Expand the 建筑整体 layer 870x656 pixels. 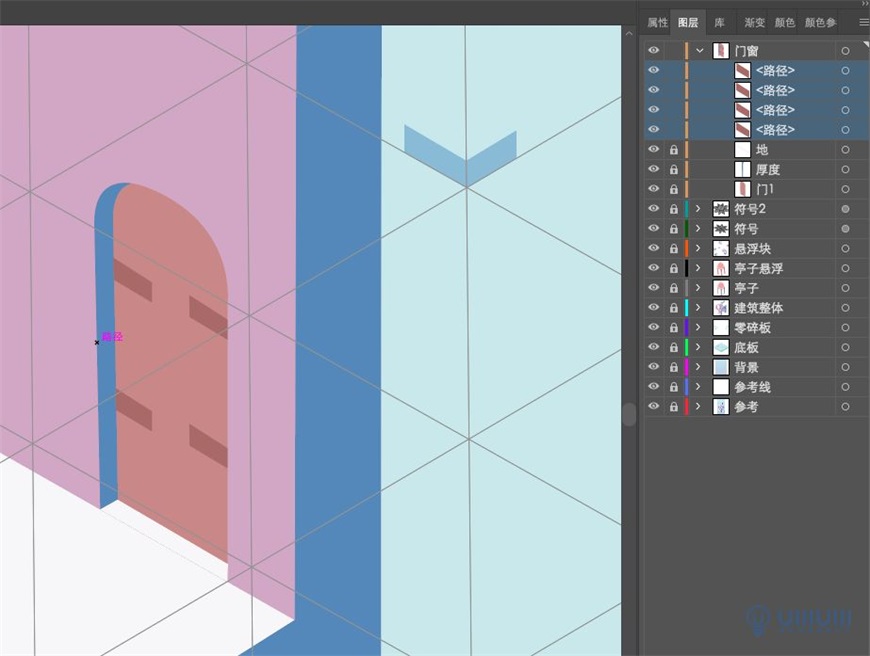[698, 307]
